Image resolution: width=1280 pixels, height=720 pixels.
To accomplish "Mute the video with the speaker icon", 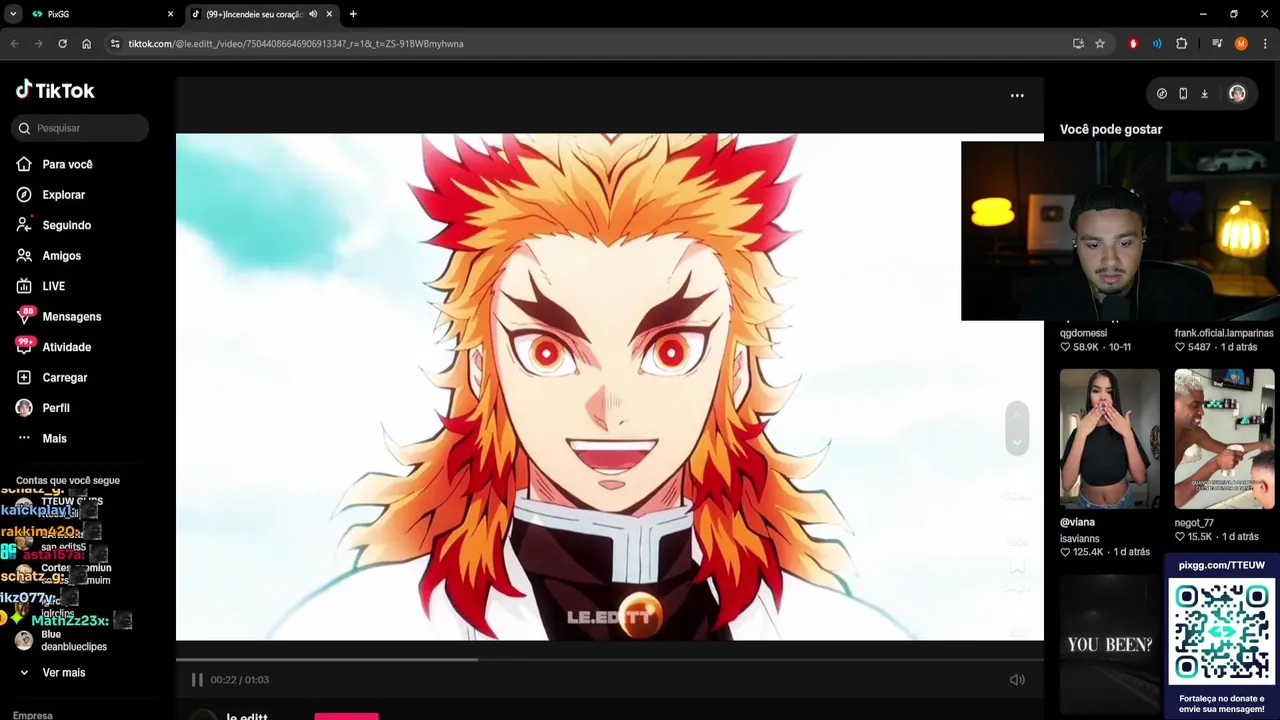I will (1017, 680).
